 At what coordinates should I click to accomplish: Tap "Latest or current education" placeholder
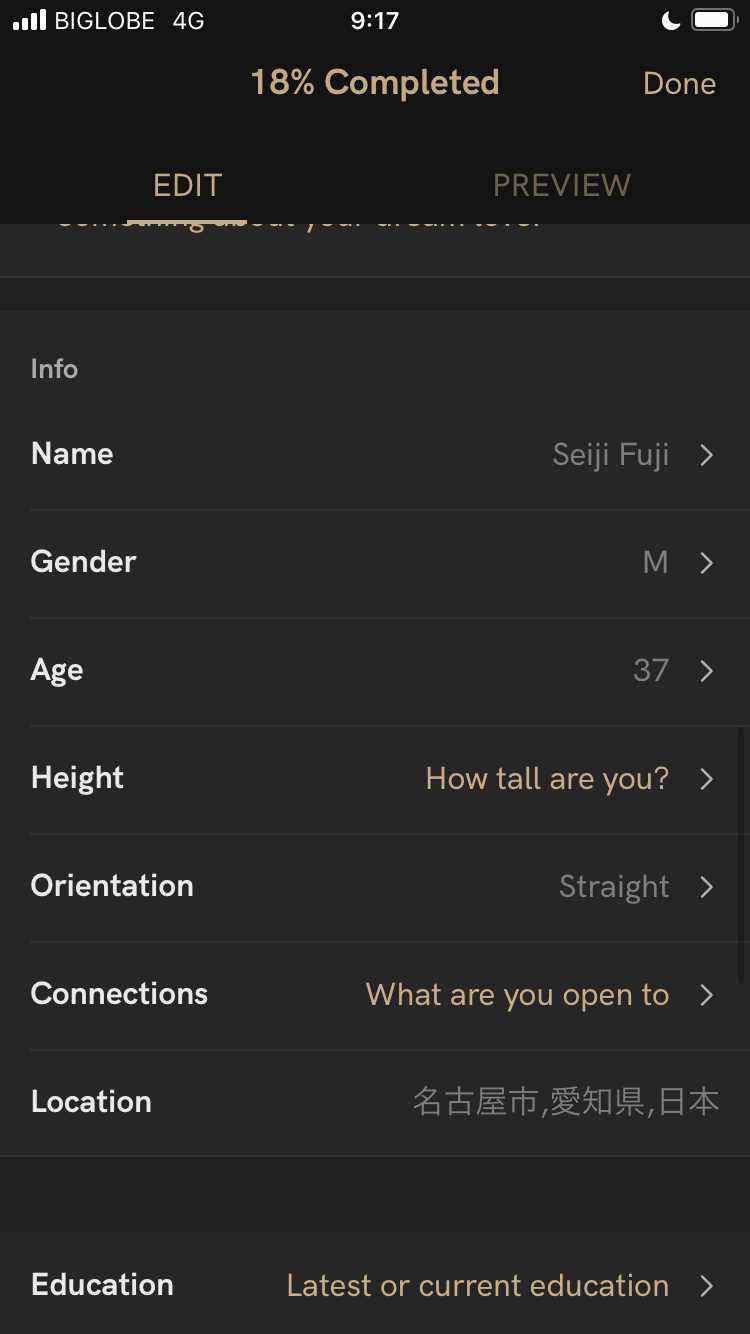tap(477, 1286)
